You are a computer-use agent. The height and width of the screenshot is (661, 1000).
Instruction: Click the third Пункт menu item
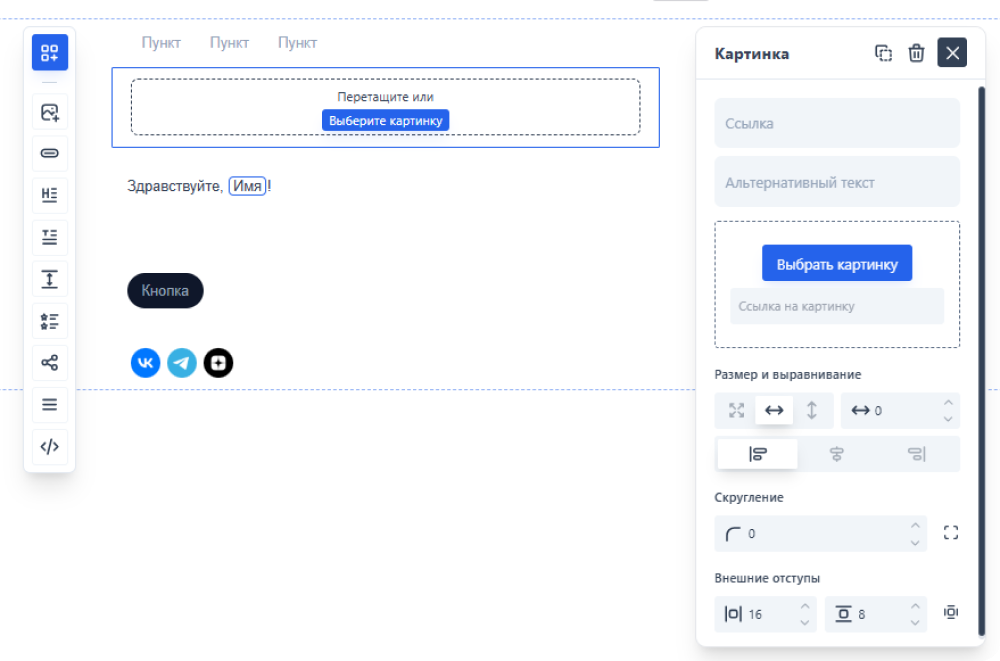297,43
